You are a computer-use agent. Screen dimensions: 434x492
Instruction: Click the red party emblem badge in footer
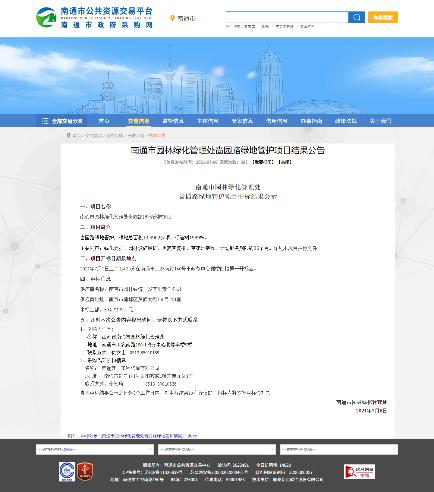[x=85, y=471]
